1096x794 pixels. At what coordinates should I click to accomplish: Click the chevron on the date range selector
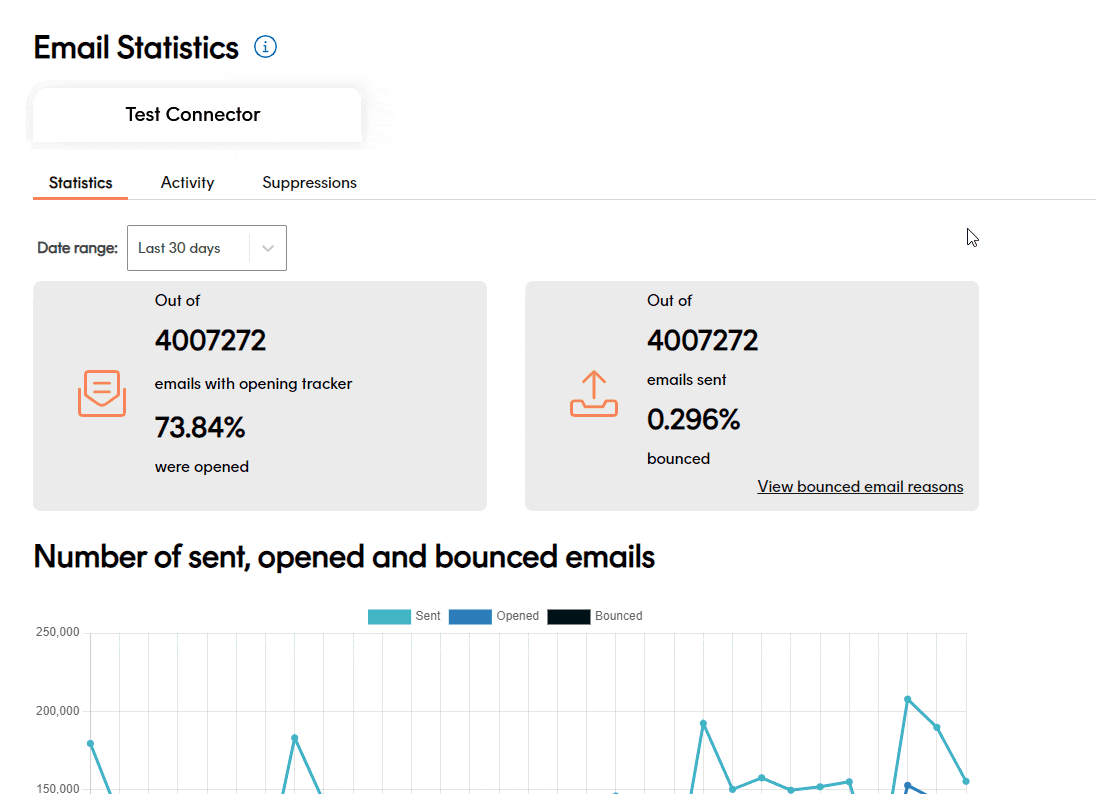click(x=267, y=247)
